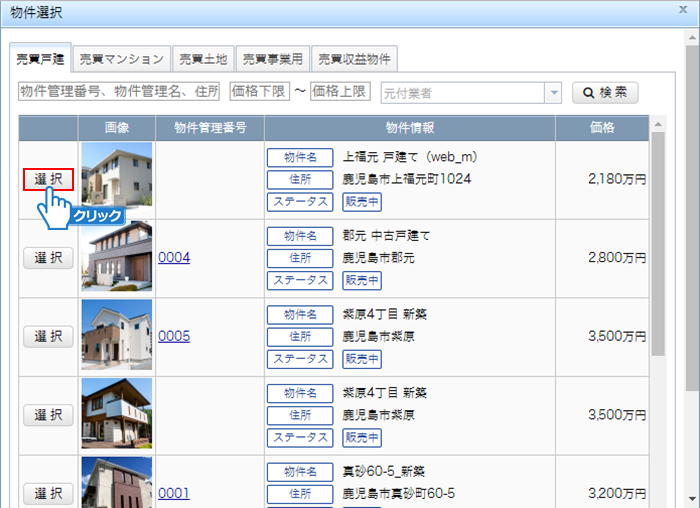Screen dimensions: 700x508
Task: Expand the 元付業者 dropdown arrow
Action: click(x=553, y=93)
